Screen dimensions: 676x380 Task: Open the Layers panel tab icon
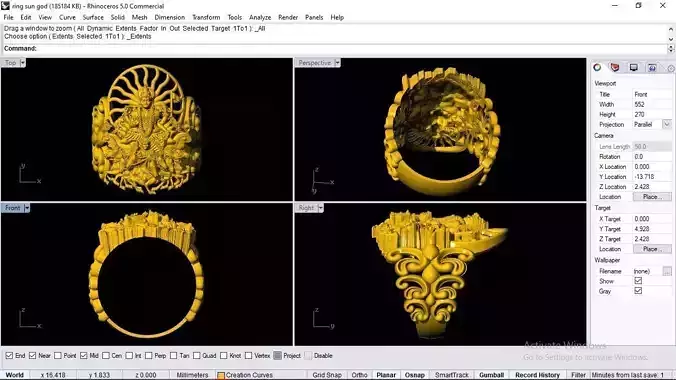click(615, 67)
